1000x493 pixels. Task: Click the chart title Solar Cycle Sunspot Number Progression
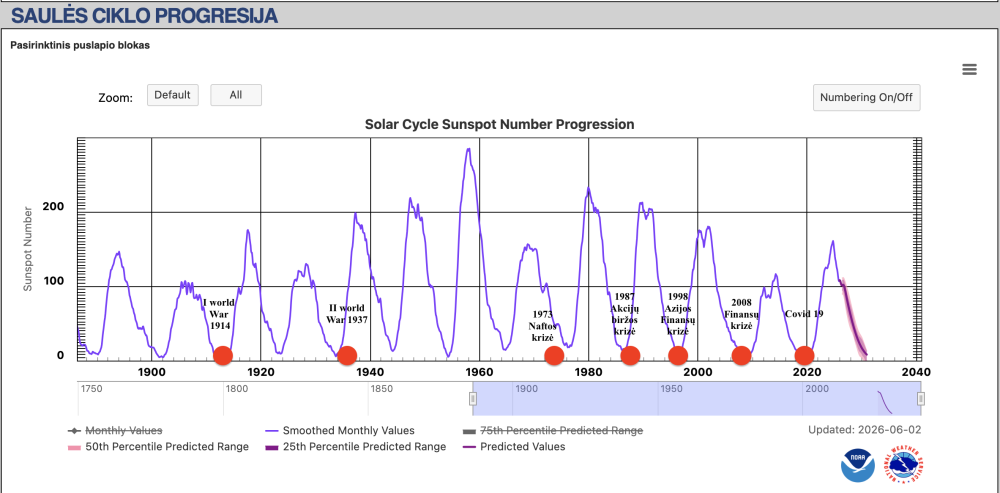click(x=499, y=124)
